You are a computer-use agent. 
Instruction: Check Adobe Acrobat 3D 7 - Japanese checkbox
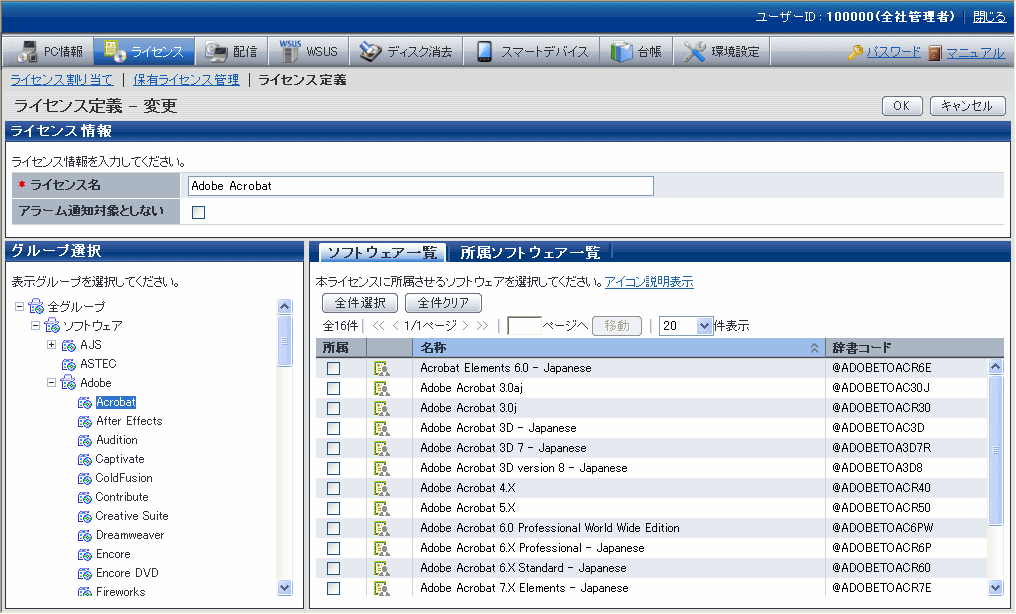(333, 449)
